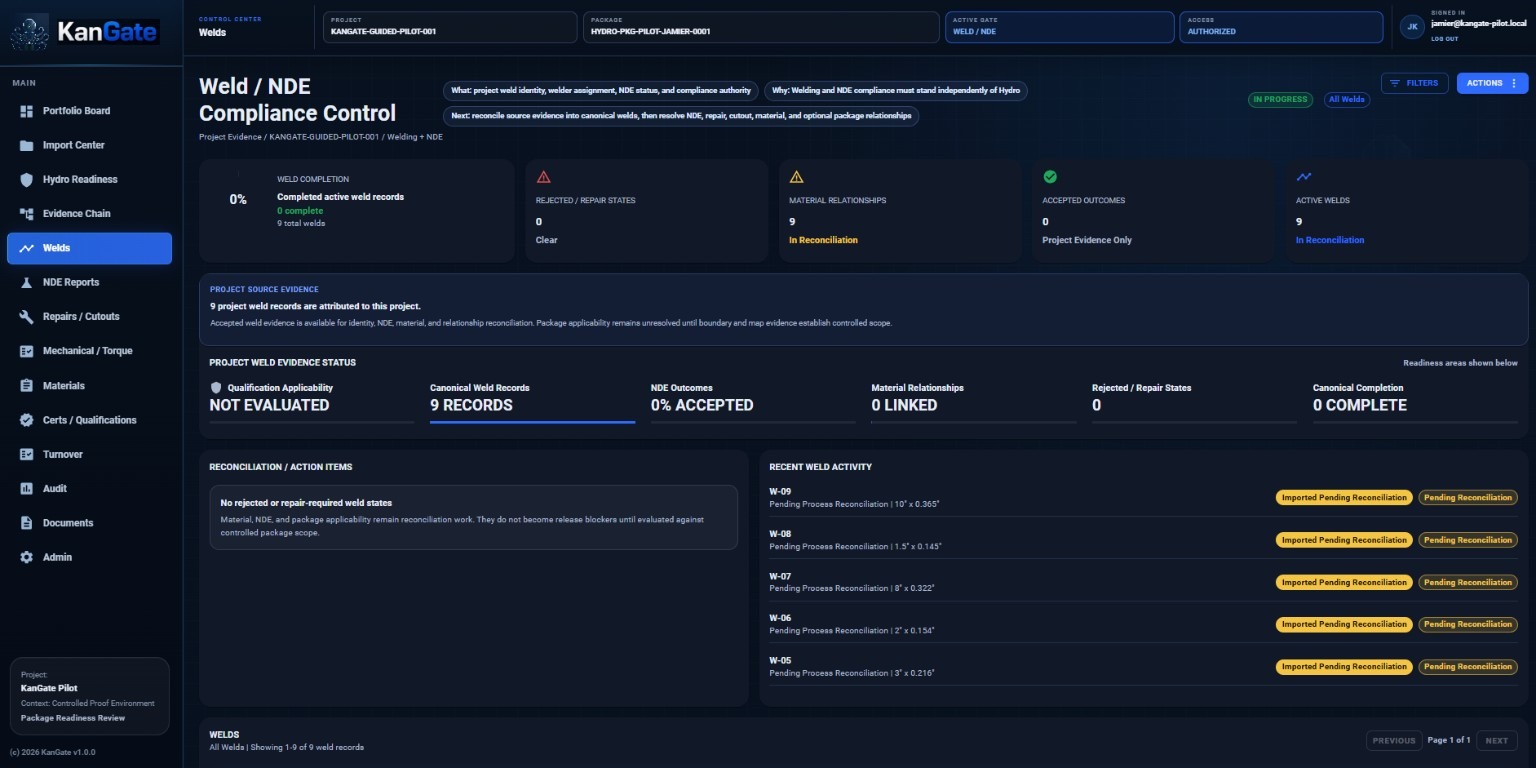Click the JK user avatar
Image resolution: width=1536 pixels, height=768 pixels.
1412,27
